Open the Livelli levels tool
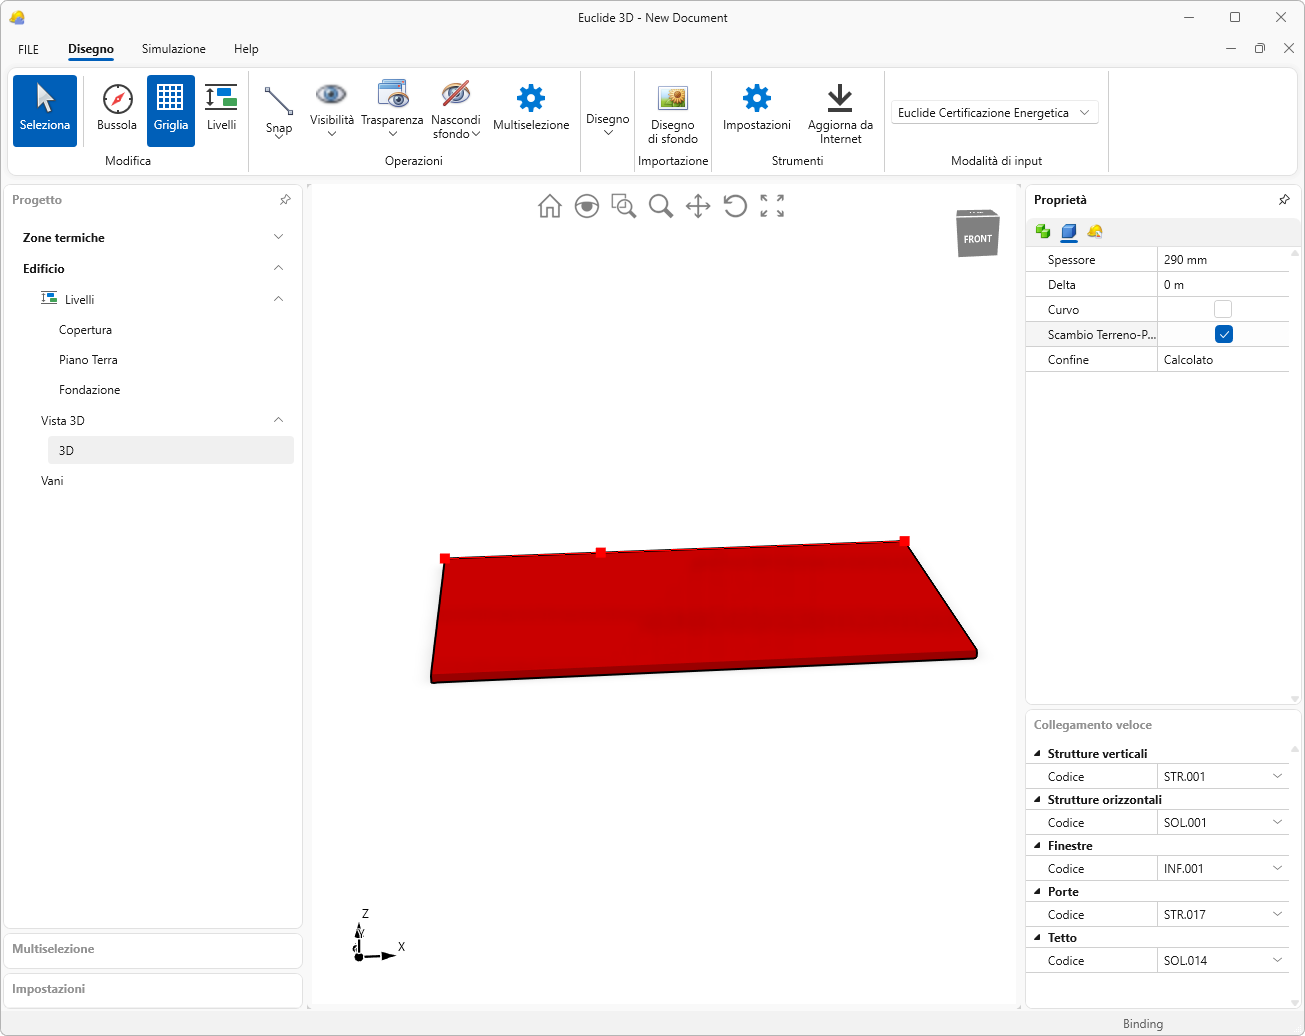The height and width of the screenshot is (1036, 1305). [221, 109]
